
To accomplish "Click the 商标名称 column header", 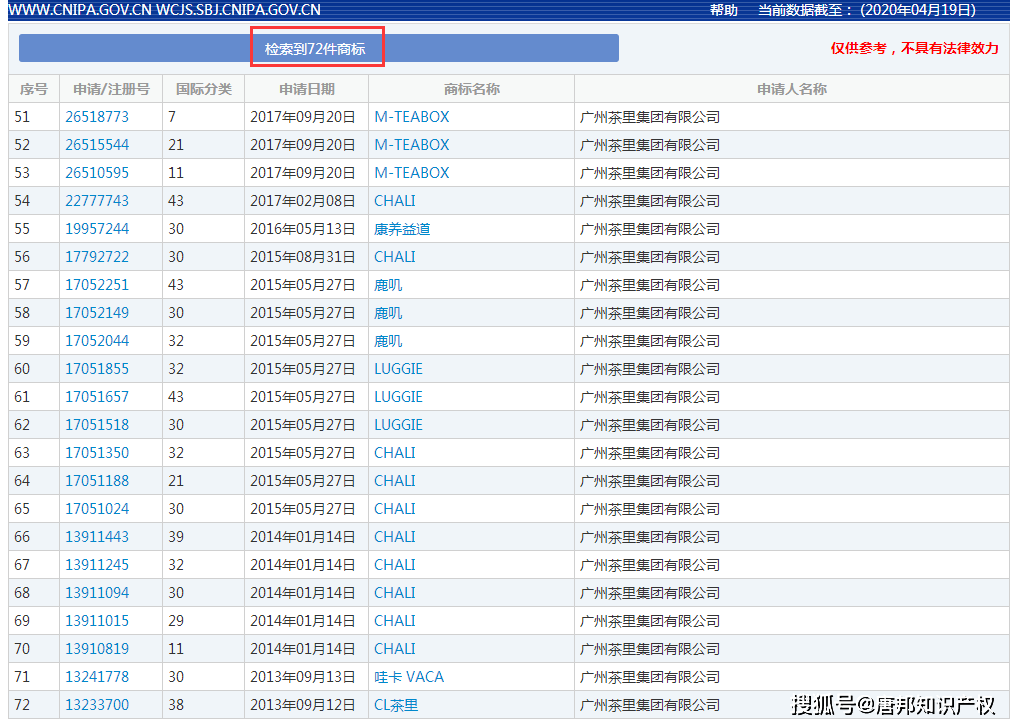I will (x=471, y=89).
